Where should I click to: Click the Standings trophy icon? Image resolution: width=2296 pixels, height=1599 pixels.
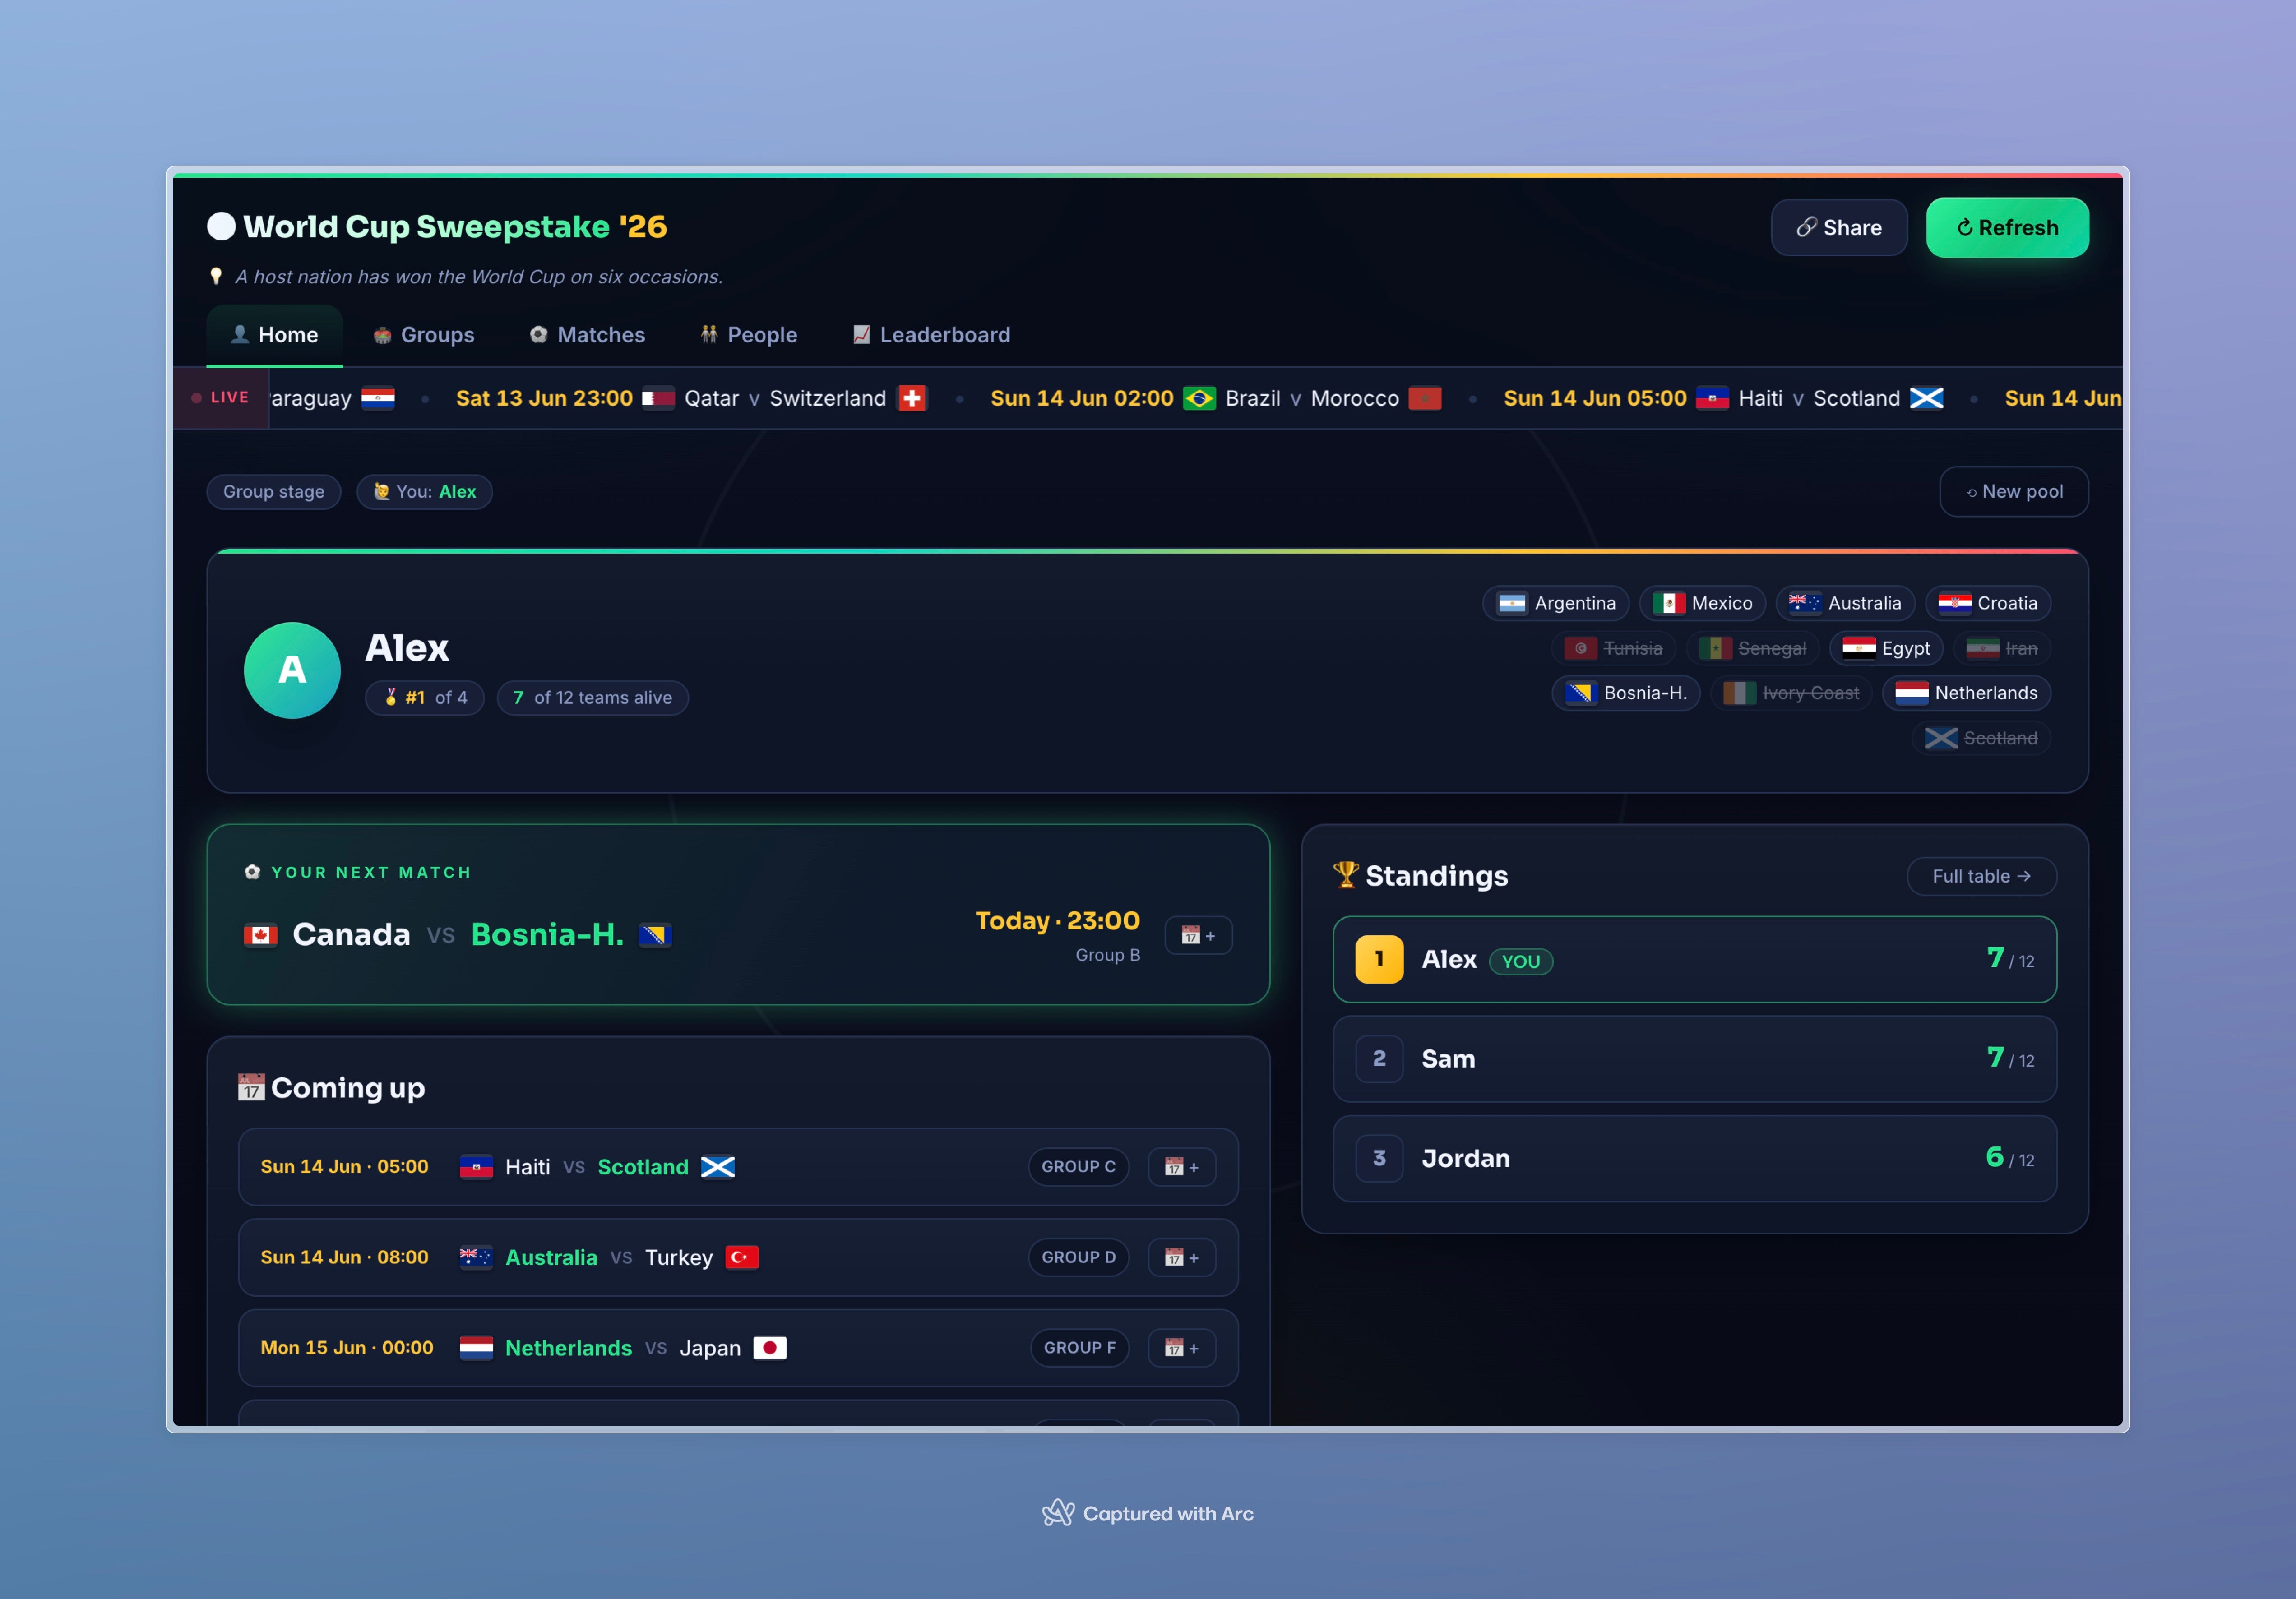[1346, 875]
